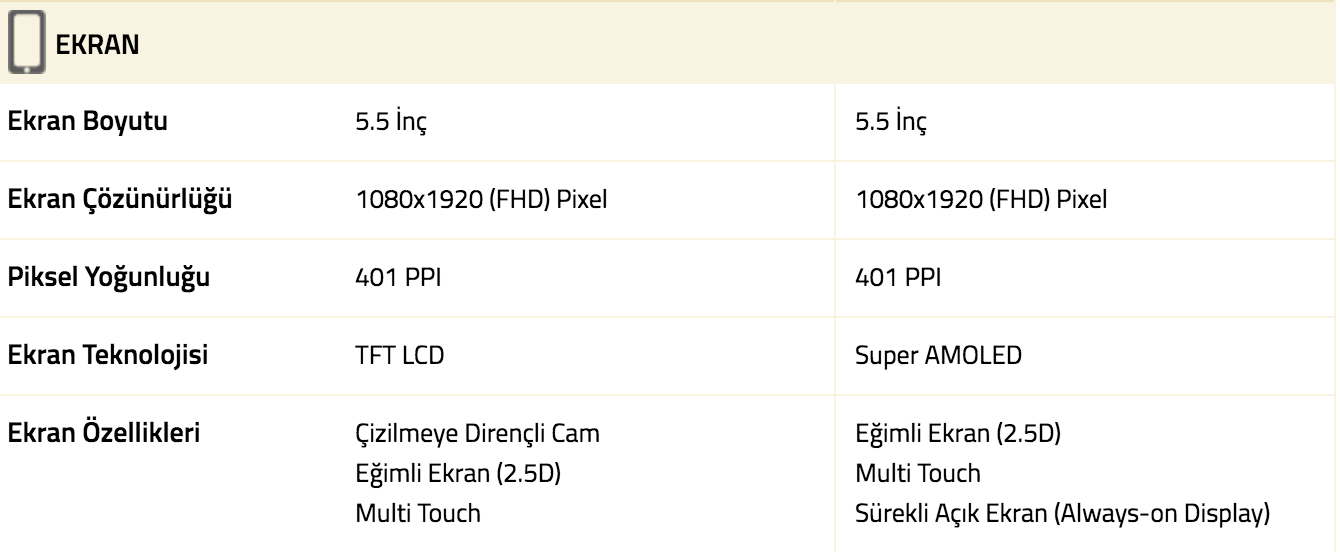
Task: Click second phone's 1080x1920 resolution
Action: click(981, 199)
